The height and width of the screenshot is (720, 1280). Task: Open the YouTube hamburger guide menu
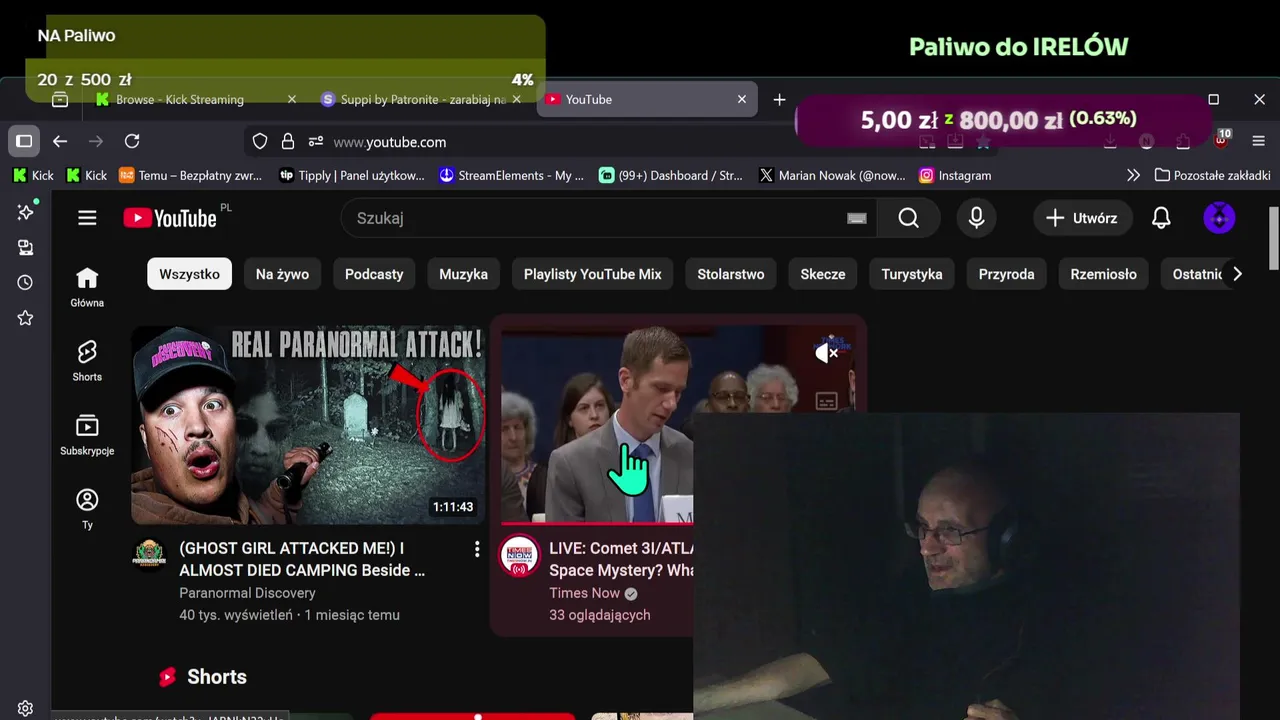(x=87, y=218)
